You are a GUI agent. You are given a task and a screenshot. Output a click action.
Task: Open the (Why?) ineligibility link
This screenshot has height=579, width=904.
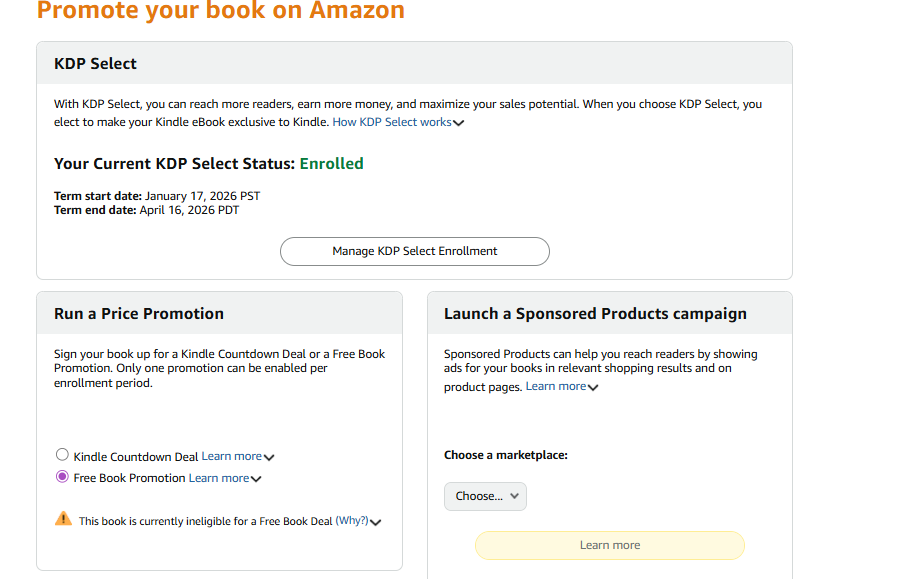tap(351, 520)
